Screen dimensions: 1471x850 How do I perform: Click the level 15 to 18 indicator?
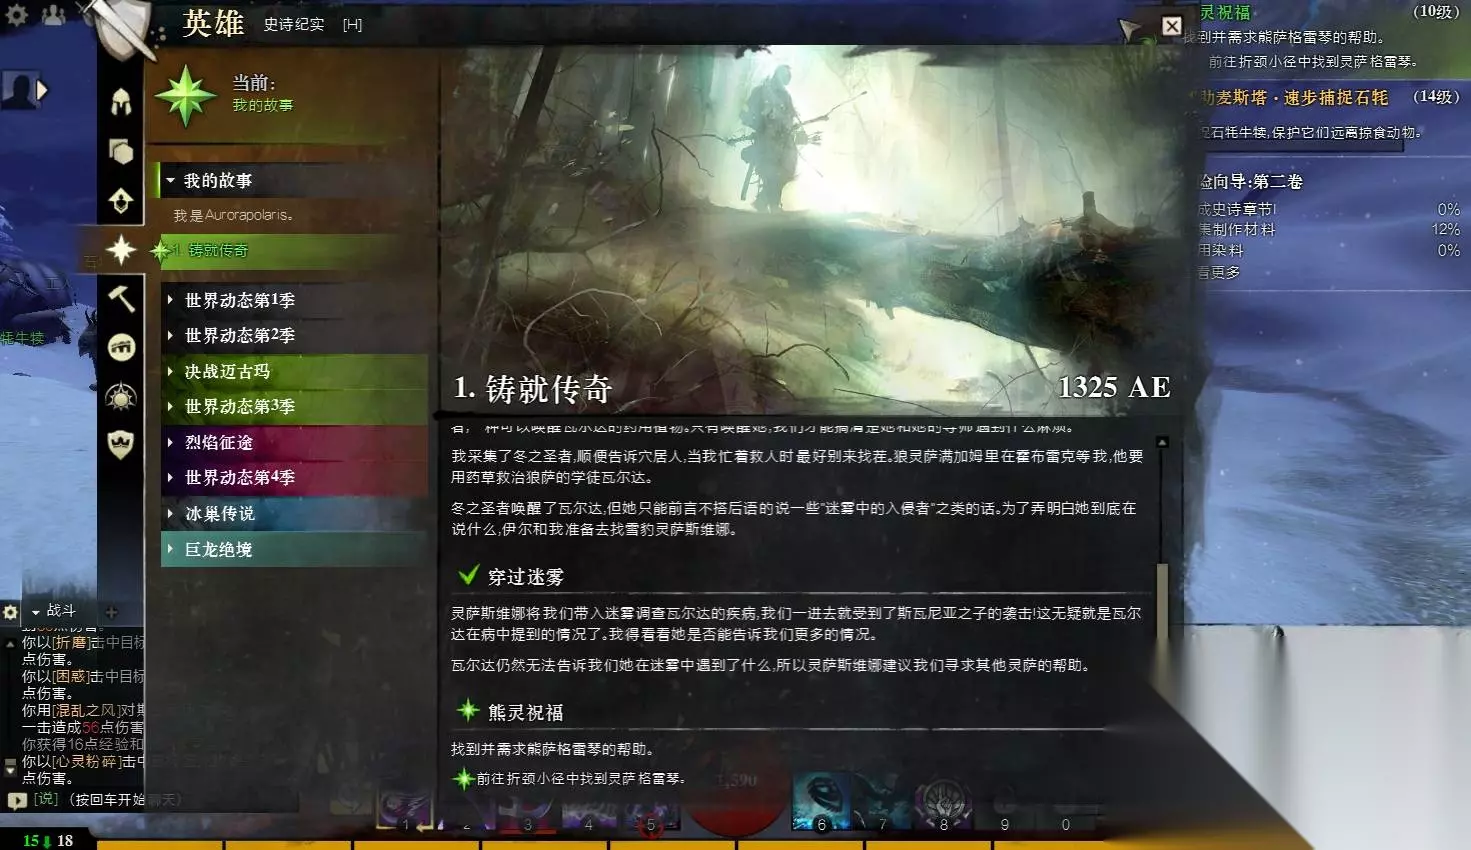(48, 841)
